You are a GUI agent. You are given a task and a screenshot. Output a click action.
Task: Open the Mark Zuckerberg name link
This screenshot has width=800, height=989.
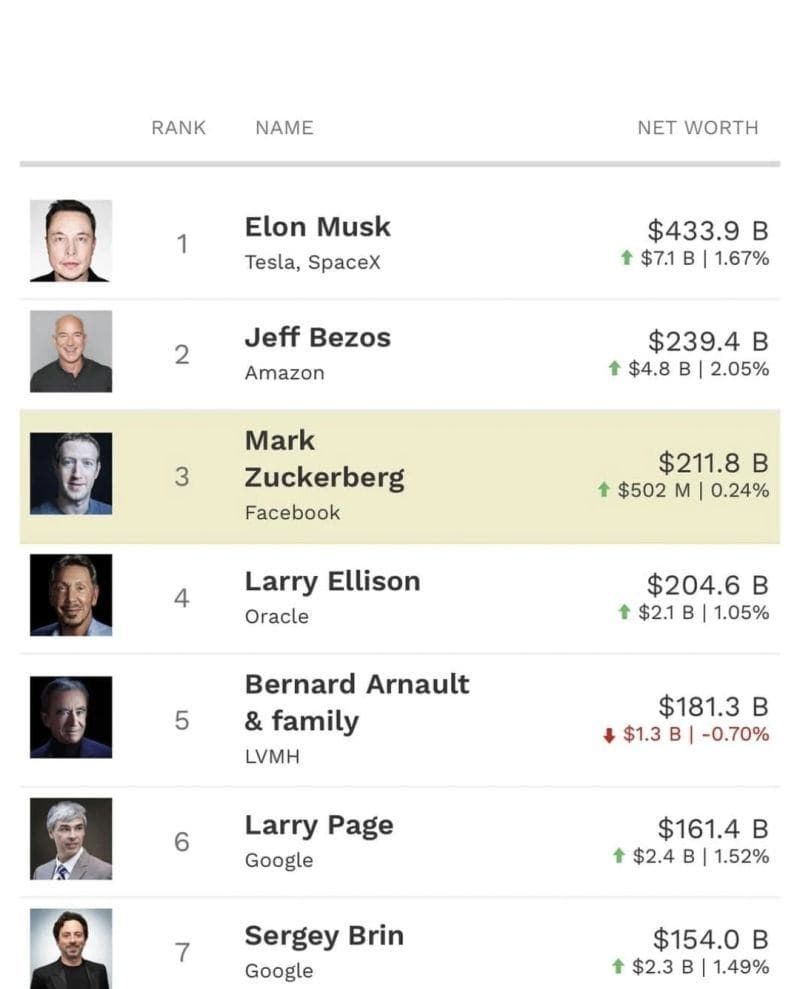point(324,459)
